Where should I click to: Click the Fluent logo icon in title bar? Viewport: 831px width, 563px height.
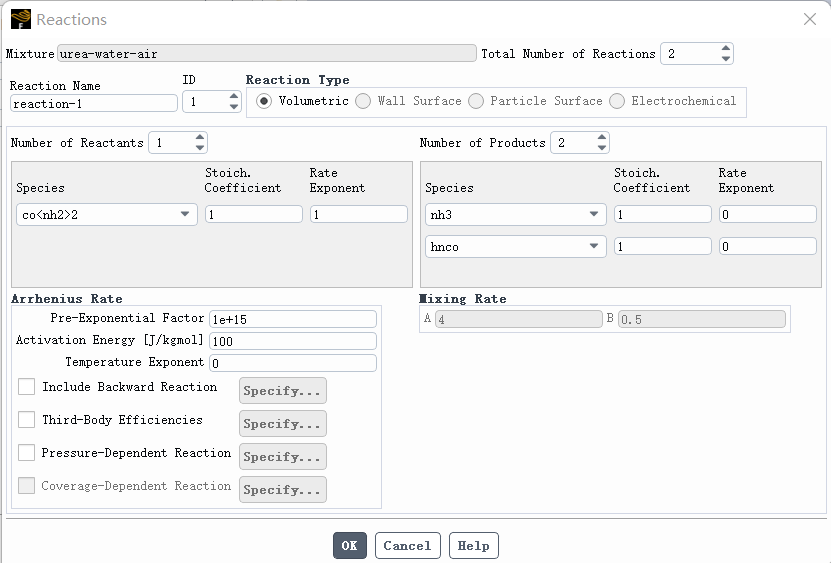coord(20,19)
